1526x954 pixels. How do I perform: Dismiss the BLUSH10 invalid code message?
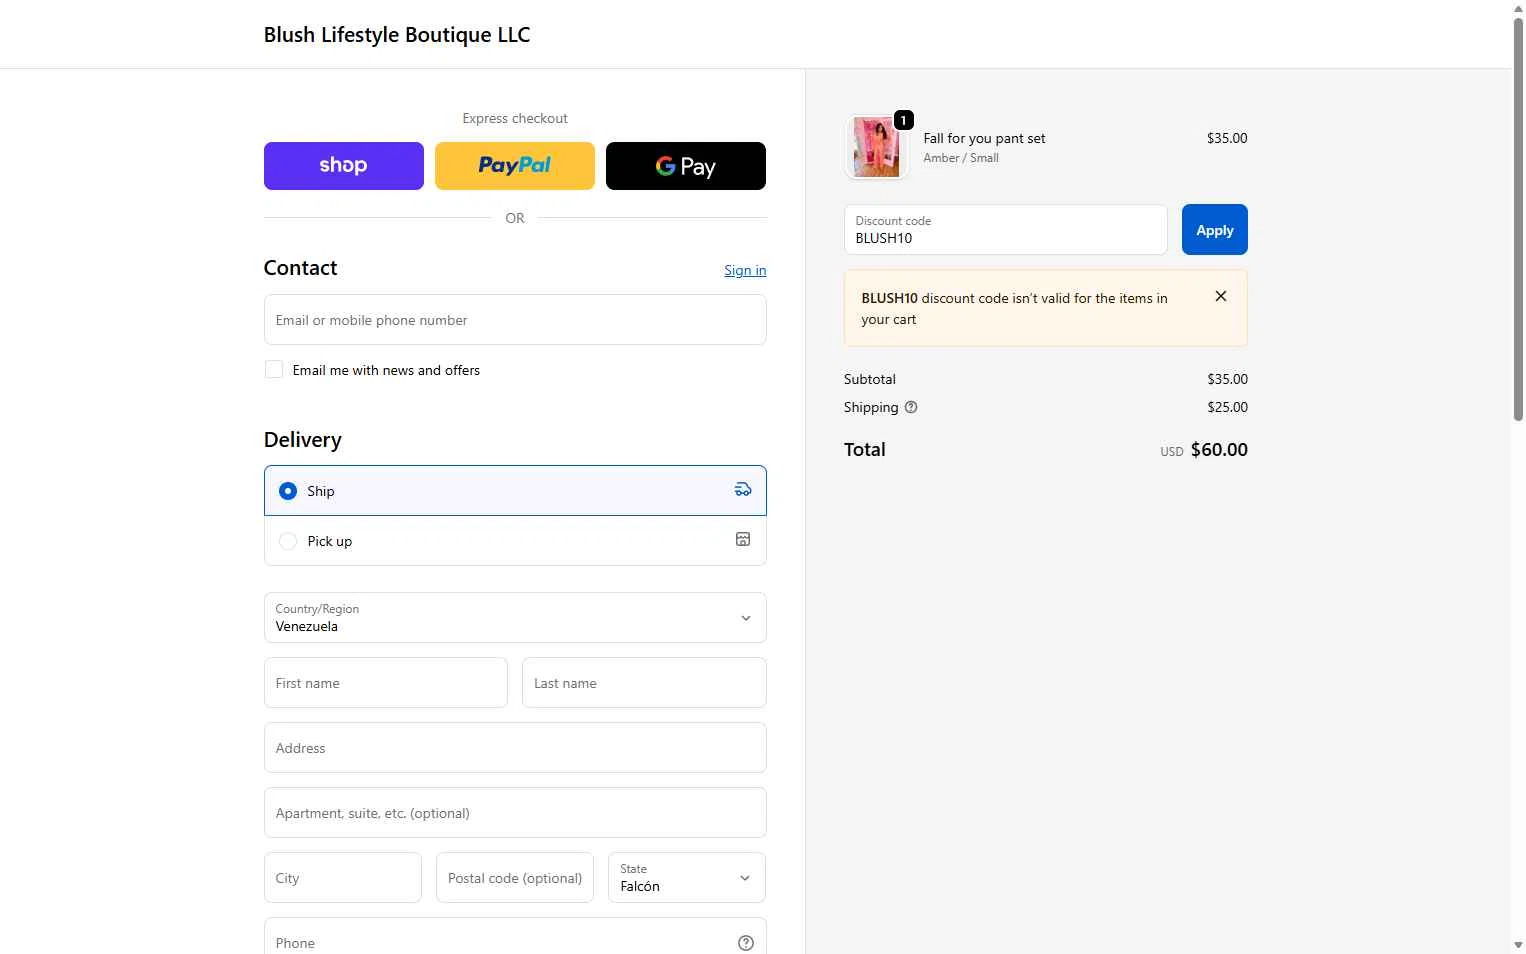point(1221,296)
